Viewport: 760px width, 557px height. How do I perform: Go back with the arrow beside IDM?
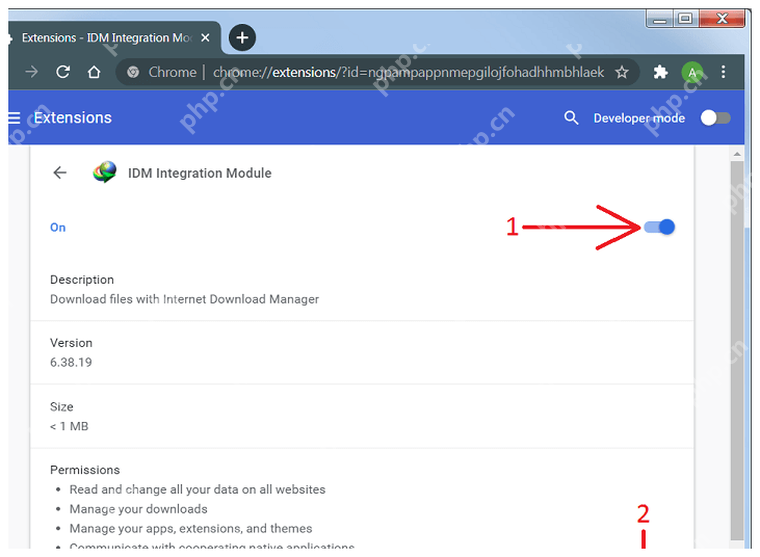[x=60, y=173]
